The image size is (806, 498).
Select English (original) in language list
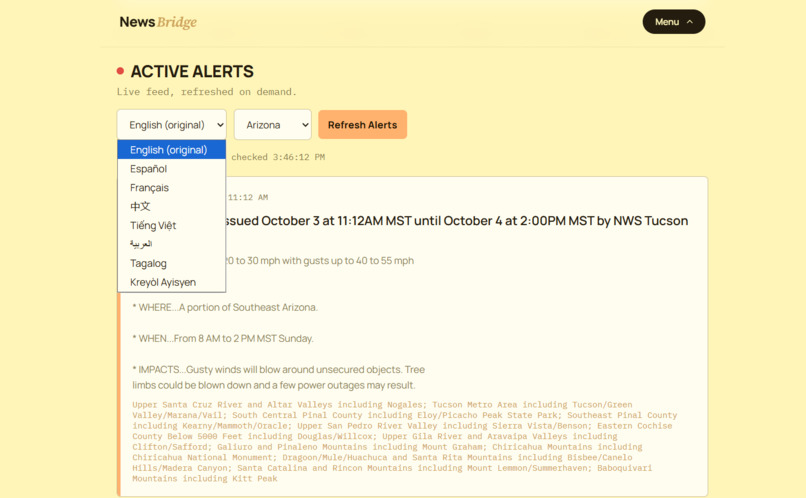pos(172,150)
